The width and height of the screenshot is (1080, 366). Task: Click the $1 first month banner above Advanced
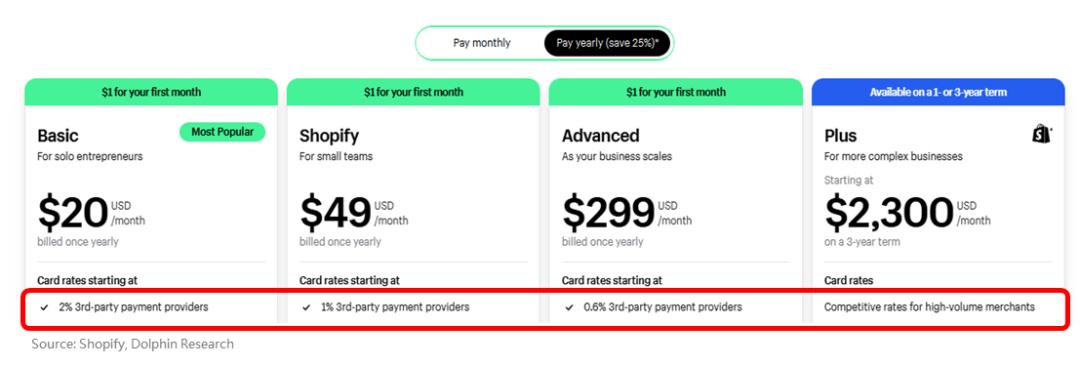point(676,92)
